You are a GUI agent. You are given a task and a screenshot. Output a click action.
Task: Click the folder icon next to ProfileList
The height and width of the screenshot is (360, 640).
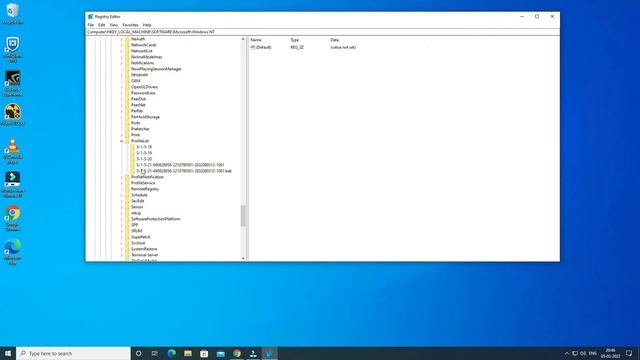coord(127,141)
